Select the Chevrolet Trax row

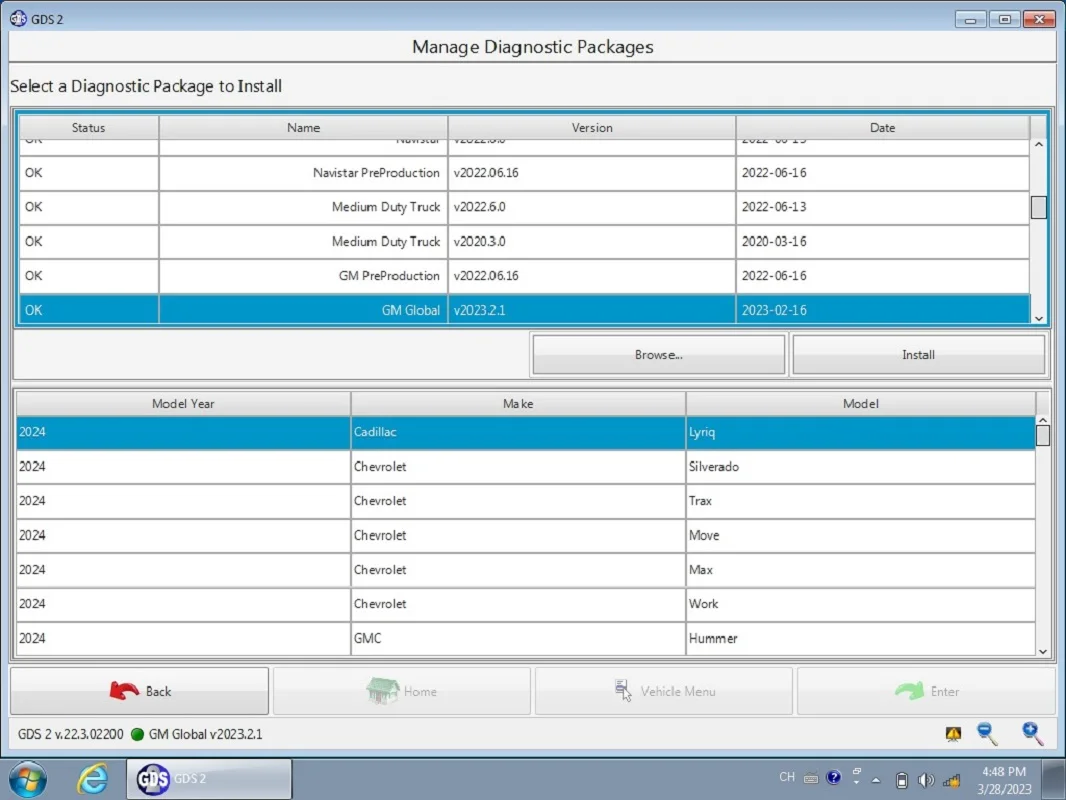pyautogui.click(x=526, y=501)
